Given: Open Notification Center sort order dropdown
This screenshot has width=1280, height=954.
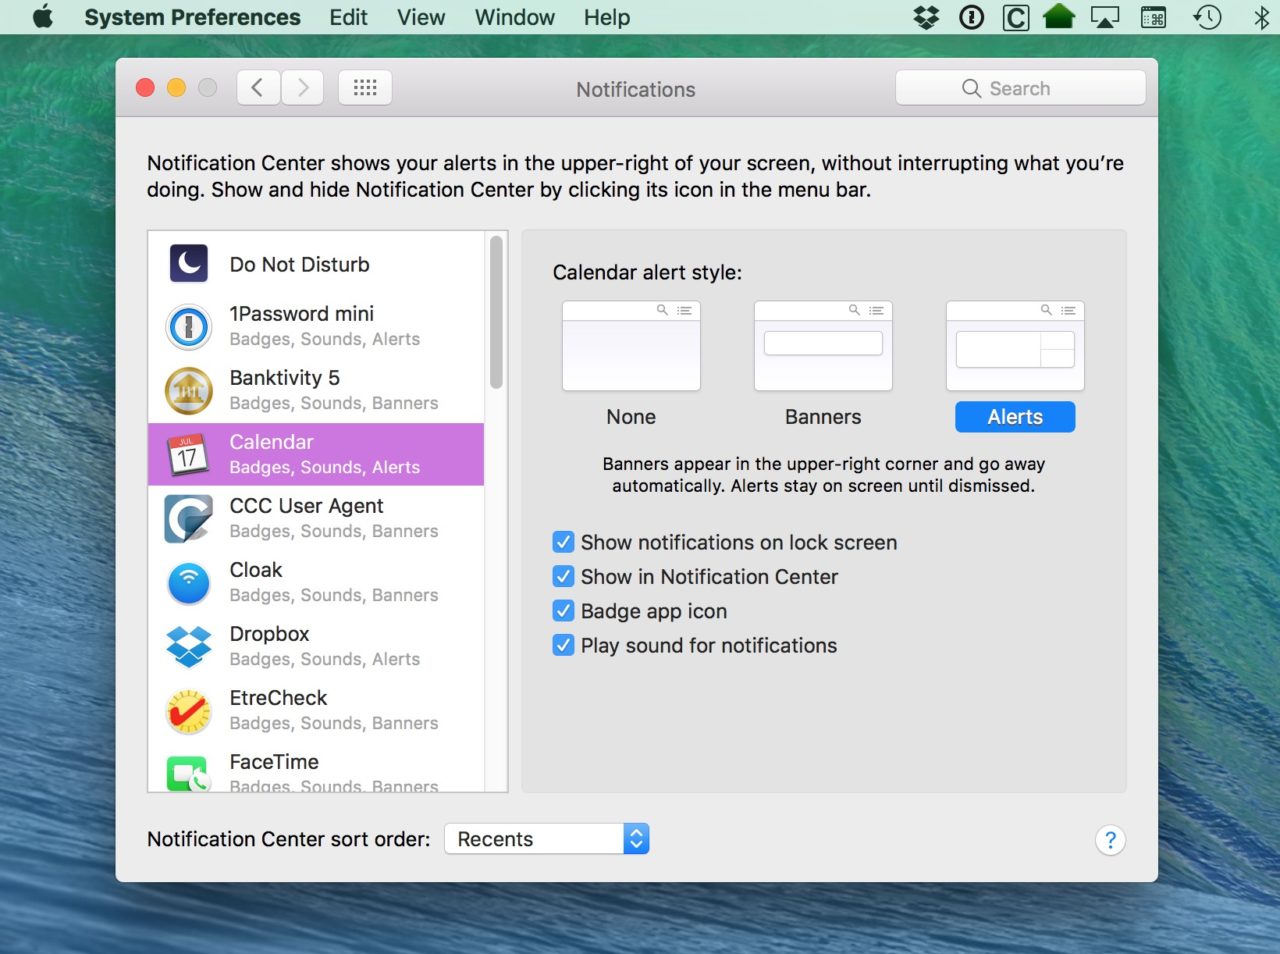Looking at the screenshot, I should coord(547,839).
